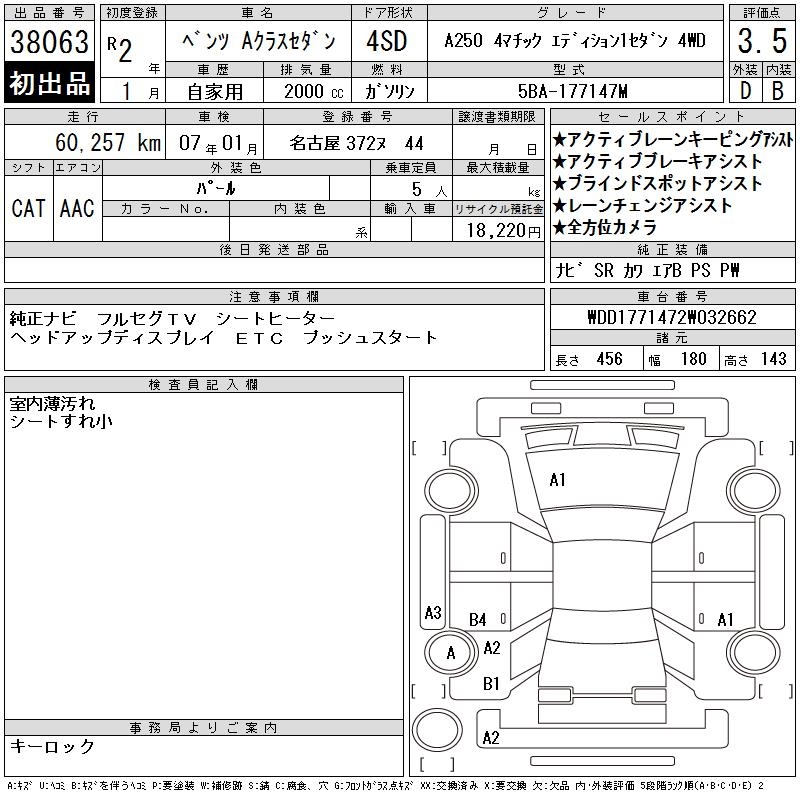Select fuel type ガソリン
Screen dimensions: 800x800
point(389,91)
